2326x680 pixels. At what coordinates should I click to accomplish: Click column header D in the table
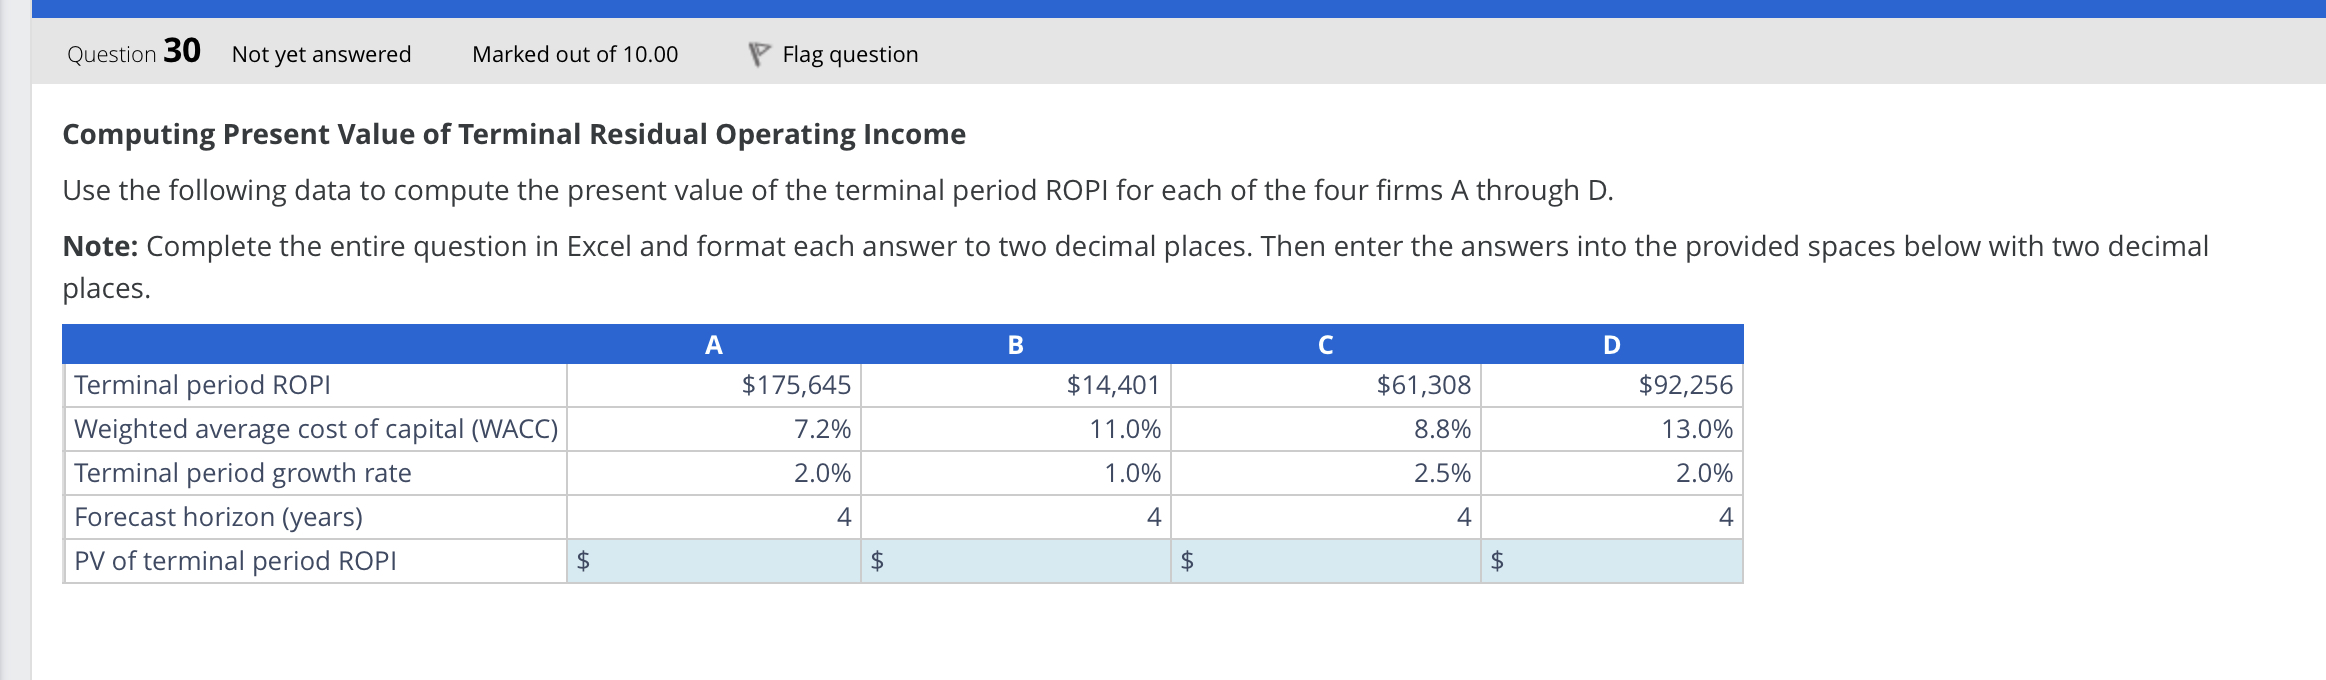[1612, 347]
